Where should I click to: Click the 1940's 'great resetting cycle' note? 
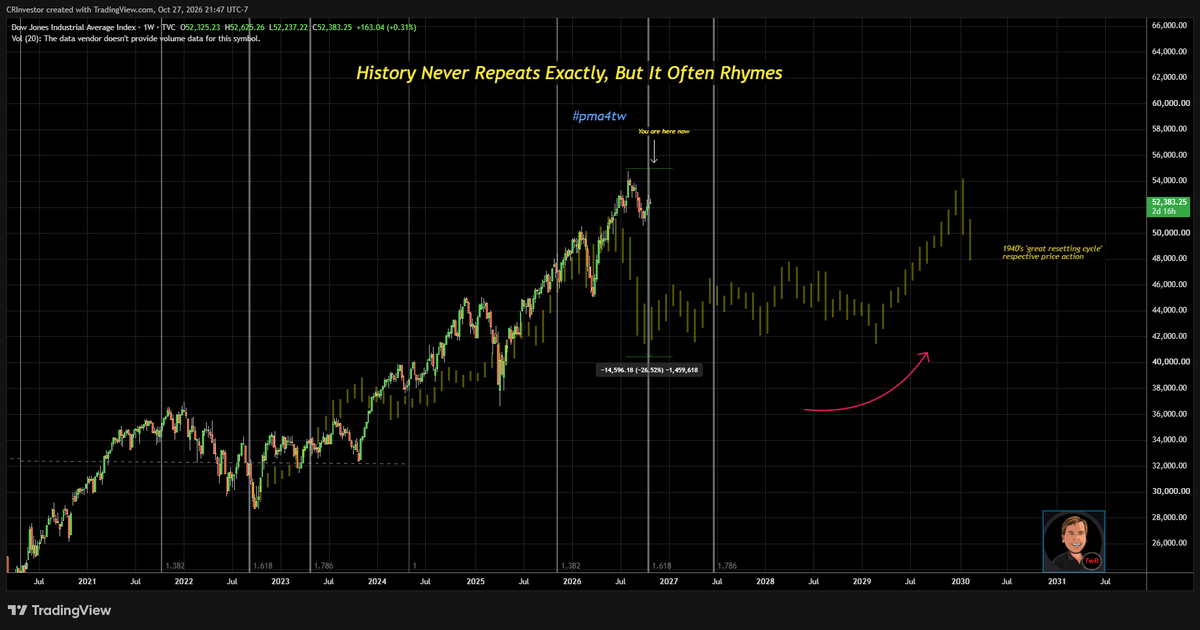pos(1052,252)
